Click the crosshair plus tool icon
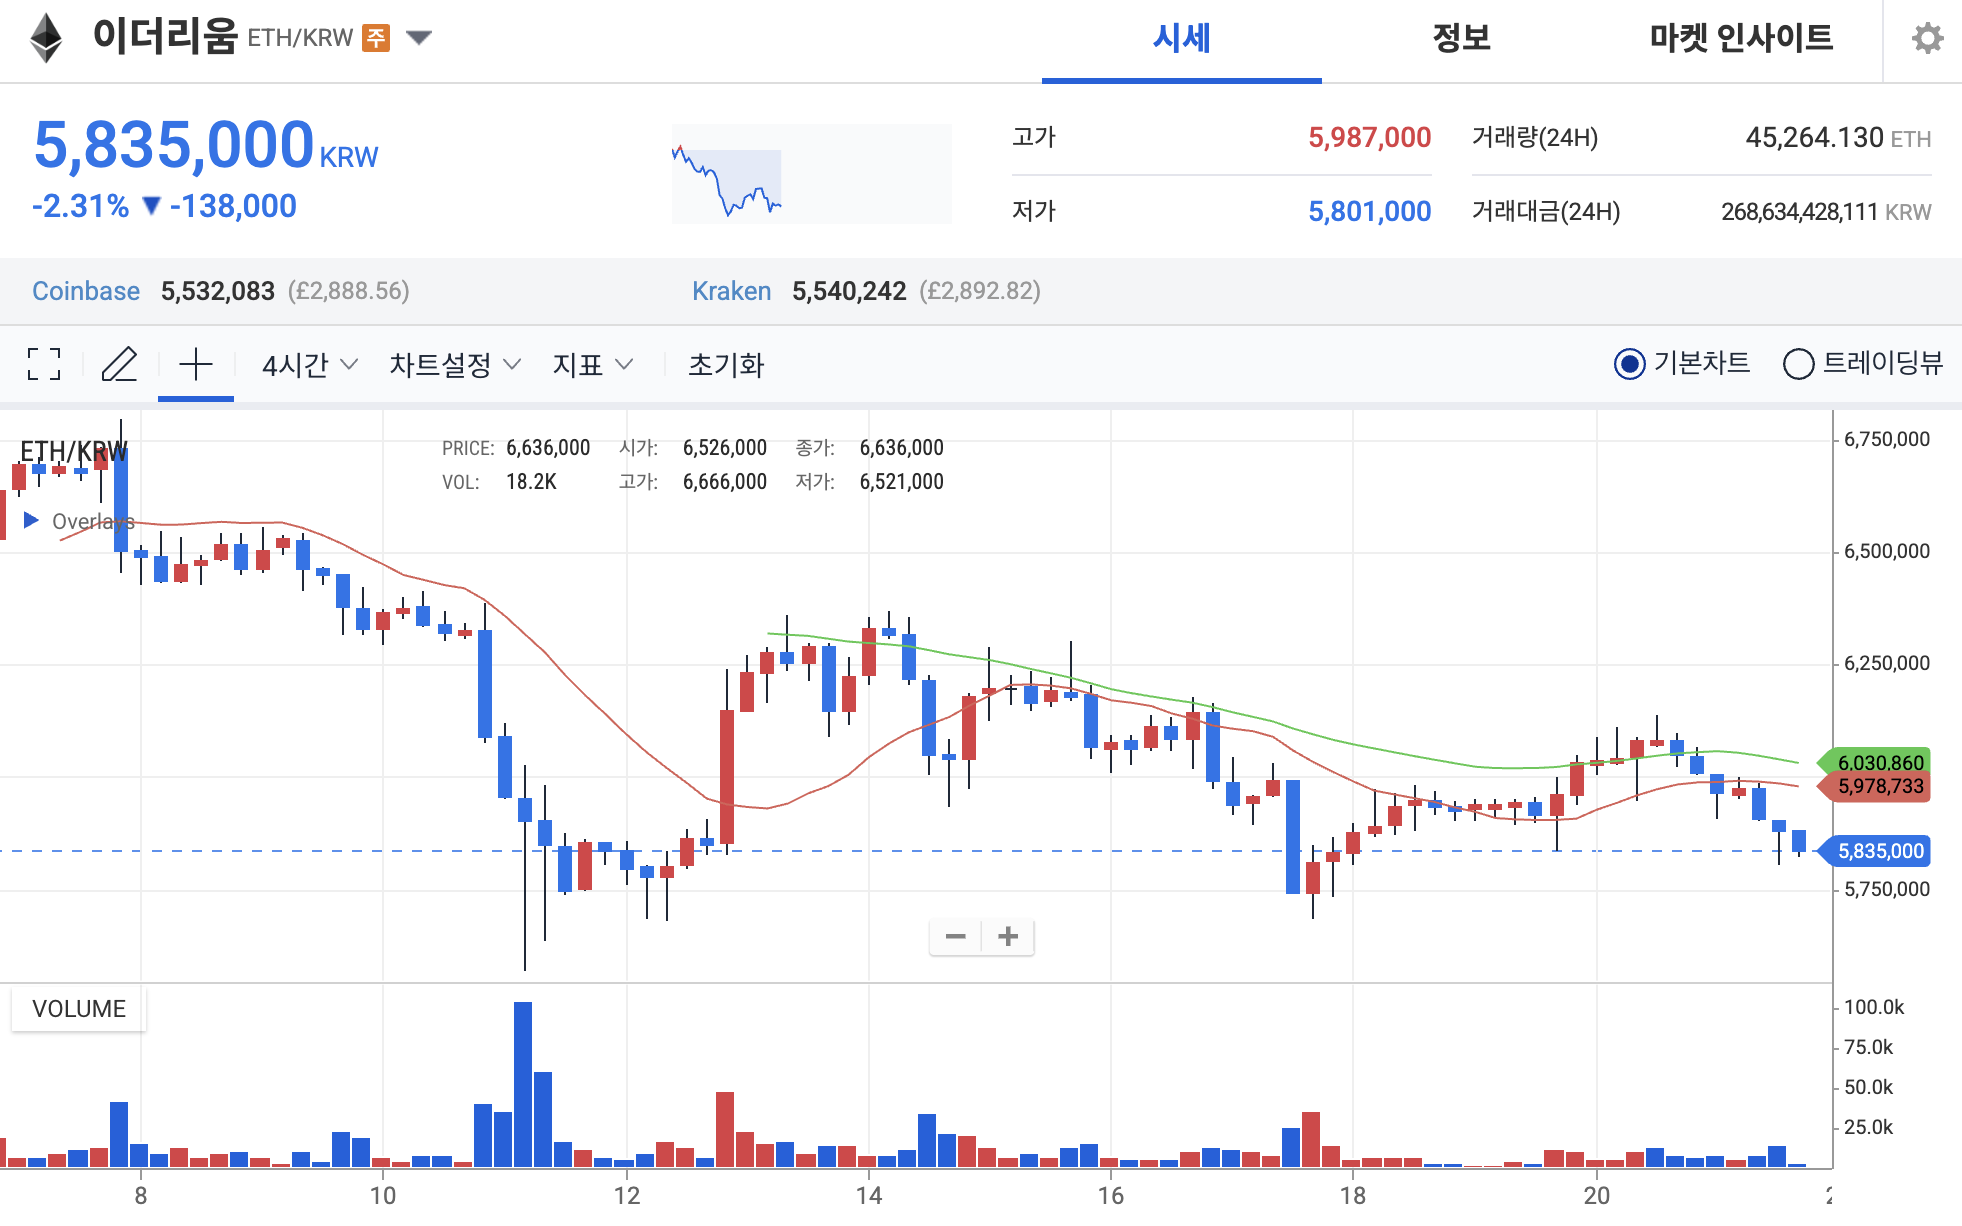 click(x=196, y=365)
